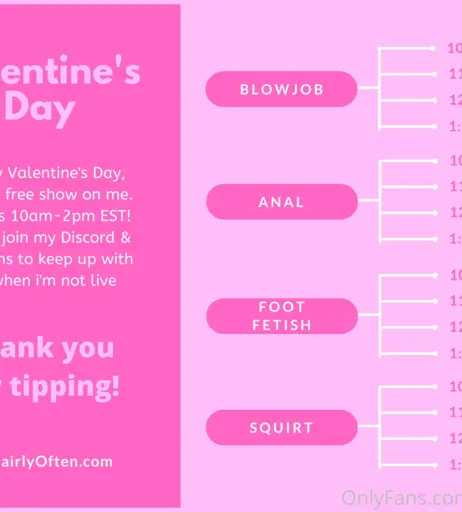Click the bottom bracket endpoint dot beside ANAL

click(435, 239)
